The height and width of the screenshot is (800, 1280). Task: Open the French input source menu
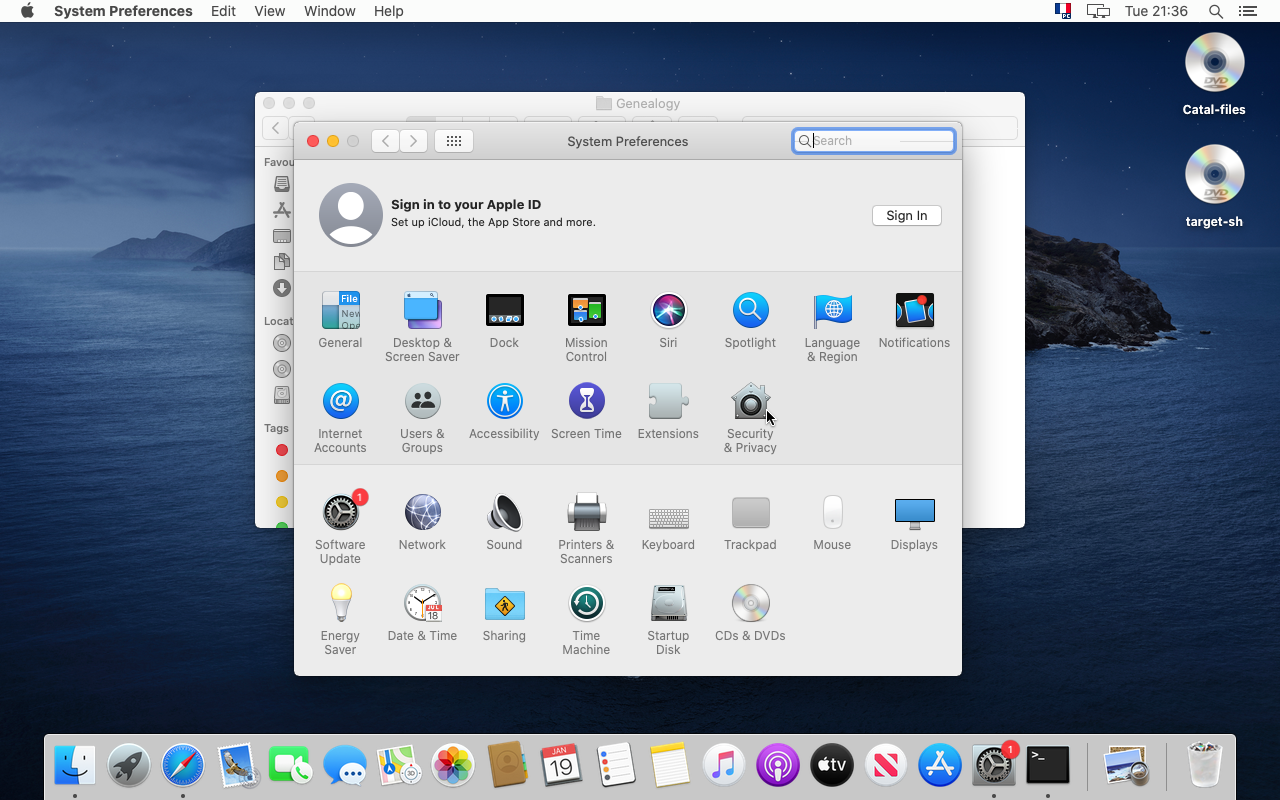point(1063,11)
